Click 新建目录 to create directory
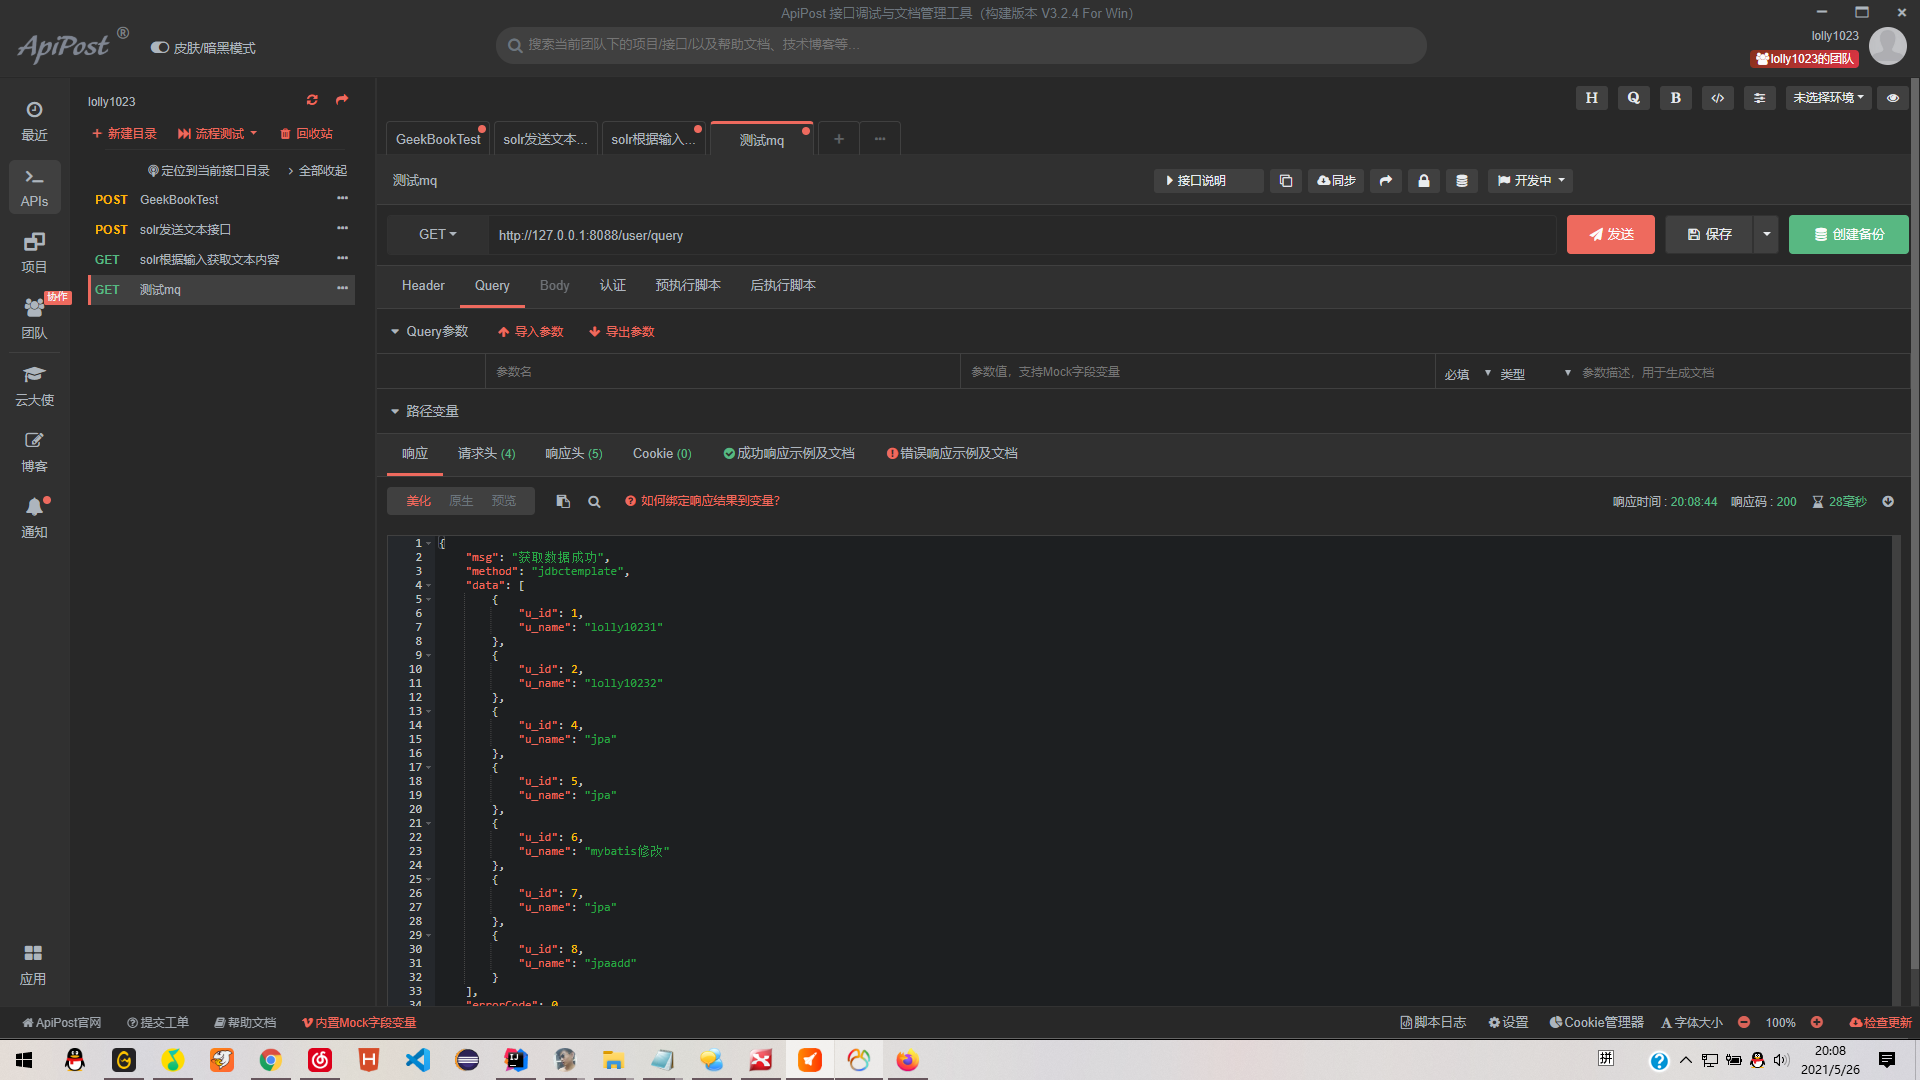 (124, 134)
